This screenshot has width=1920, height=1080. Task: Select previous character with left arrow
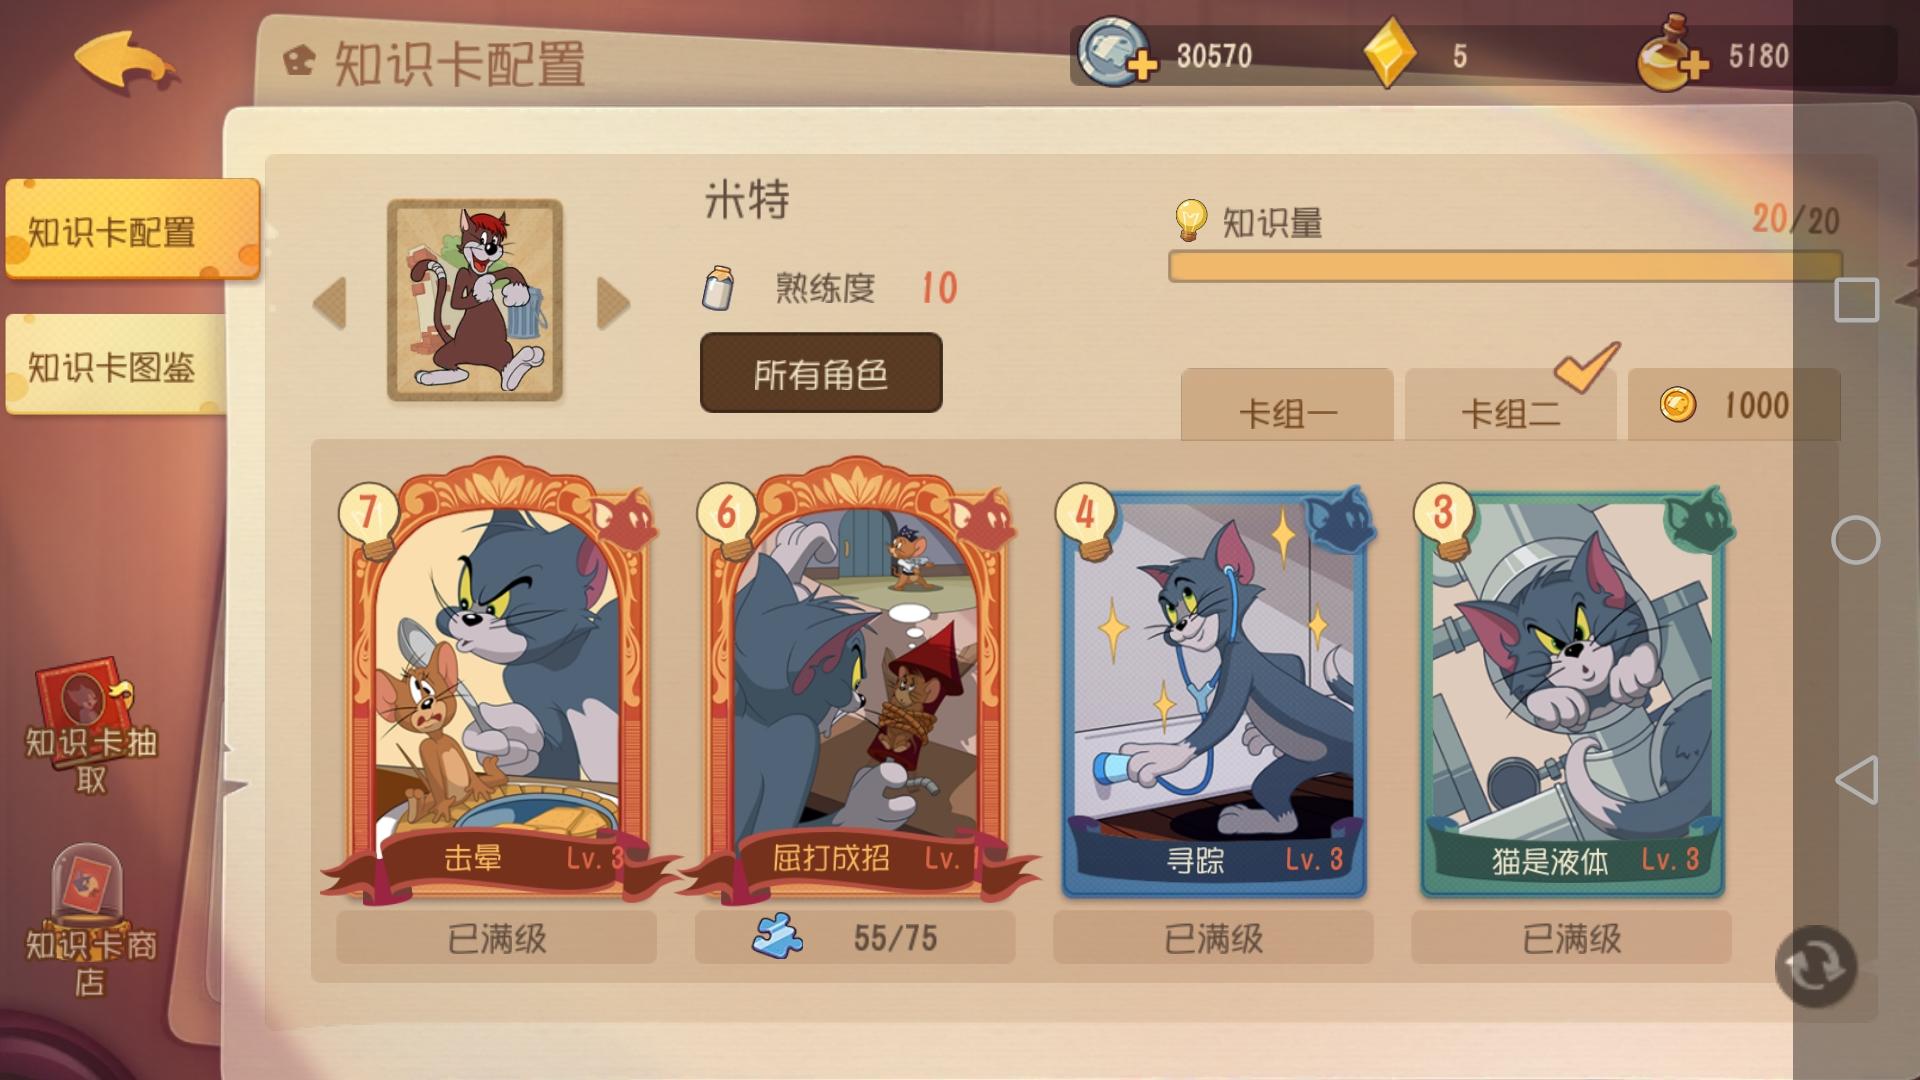click(x=330, y=303)
